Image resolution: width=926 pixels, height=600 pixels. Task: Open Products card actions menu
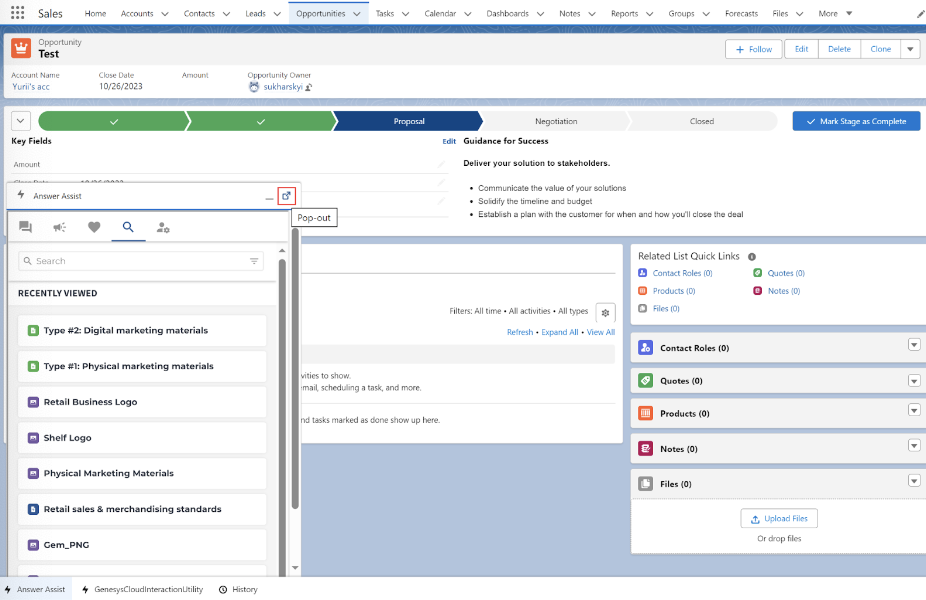point(914,410)
